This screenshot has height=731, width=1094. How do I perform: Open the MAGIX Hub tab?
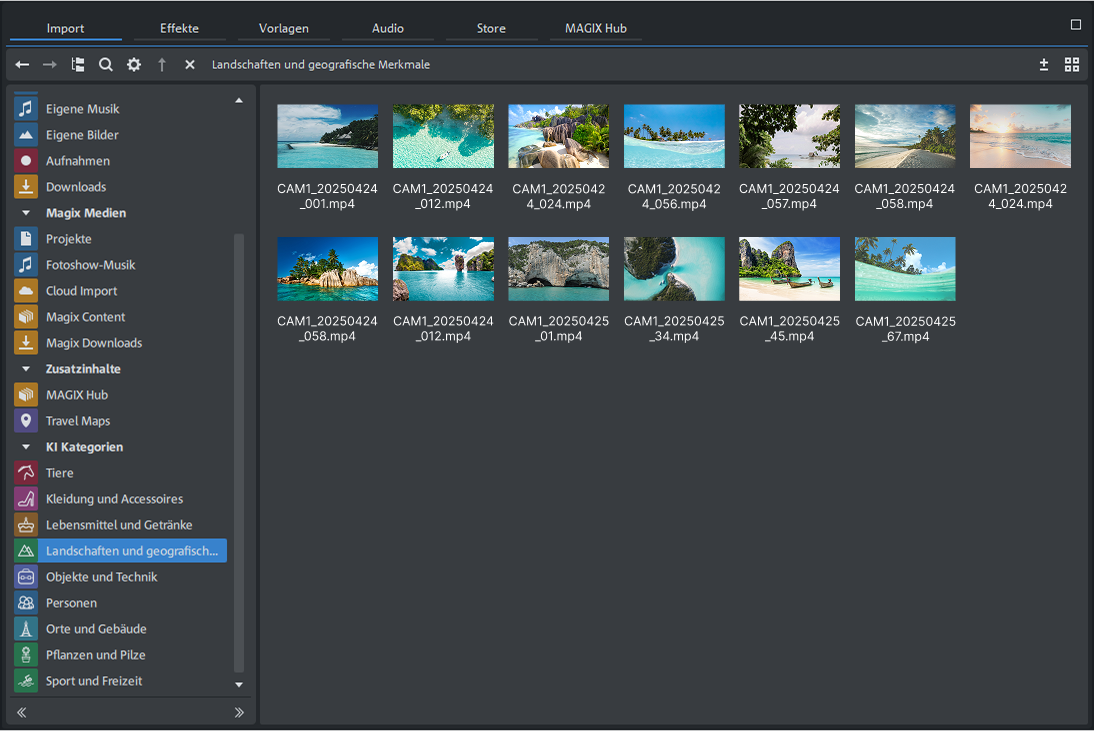tap(596, 28)
